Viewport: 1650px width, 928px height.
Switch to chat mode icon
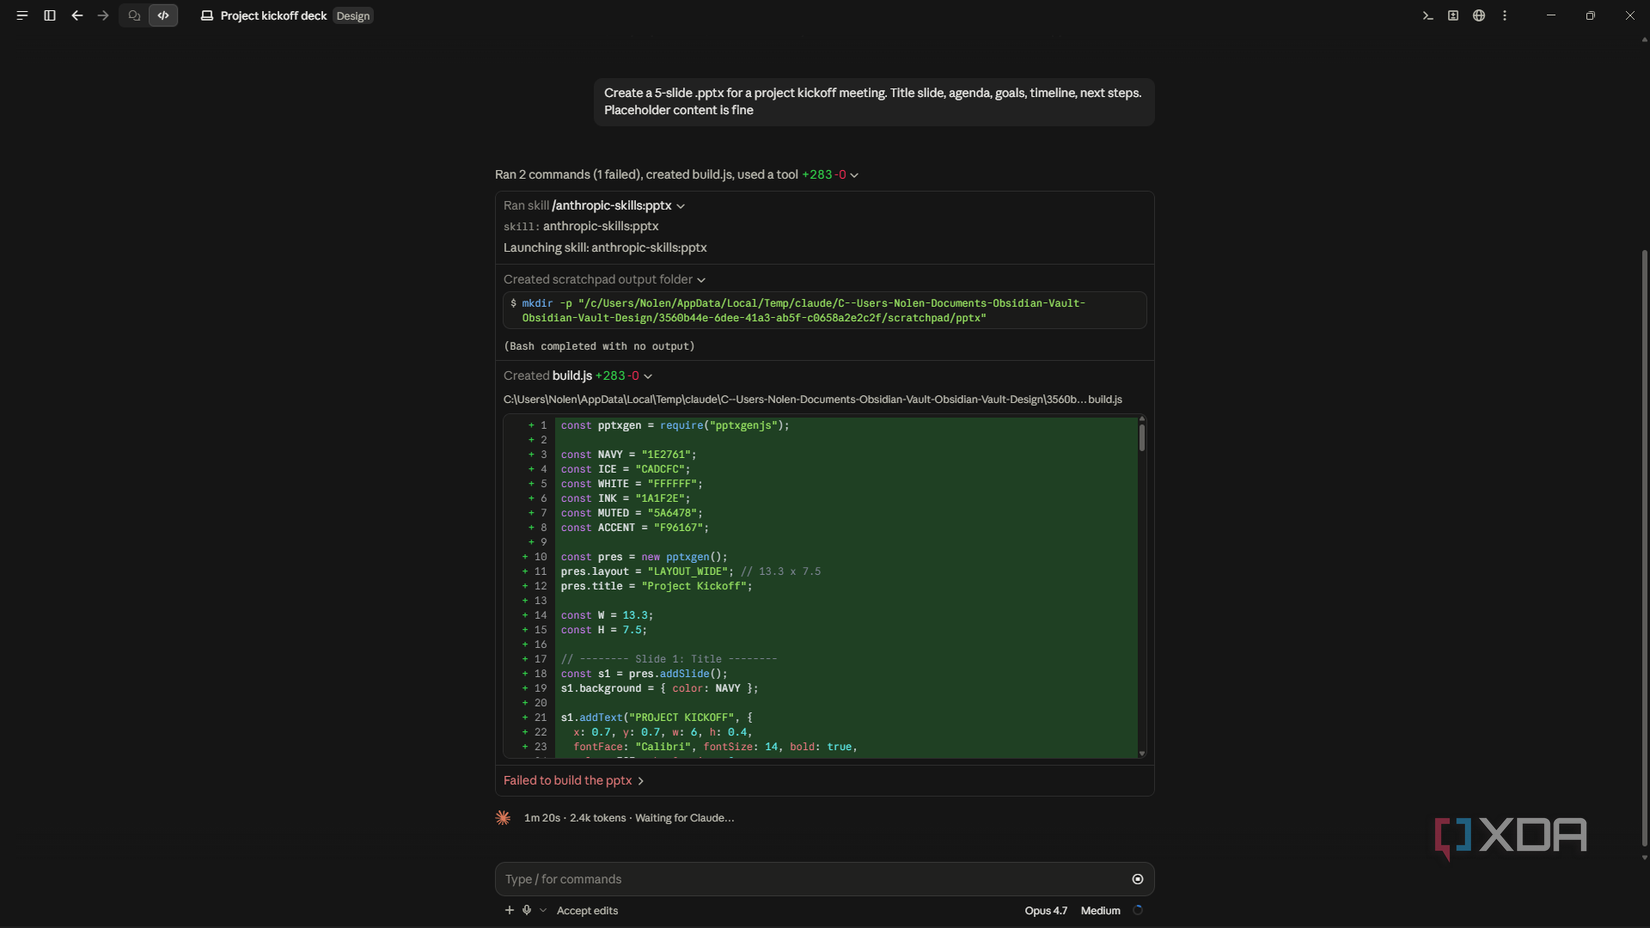click(134, 16)
